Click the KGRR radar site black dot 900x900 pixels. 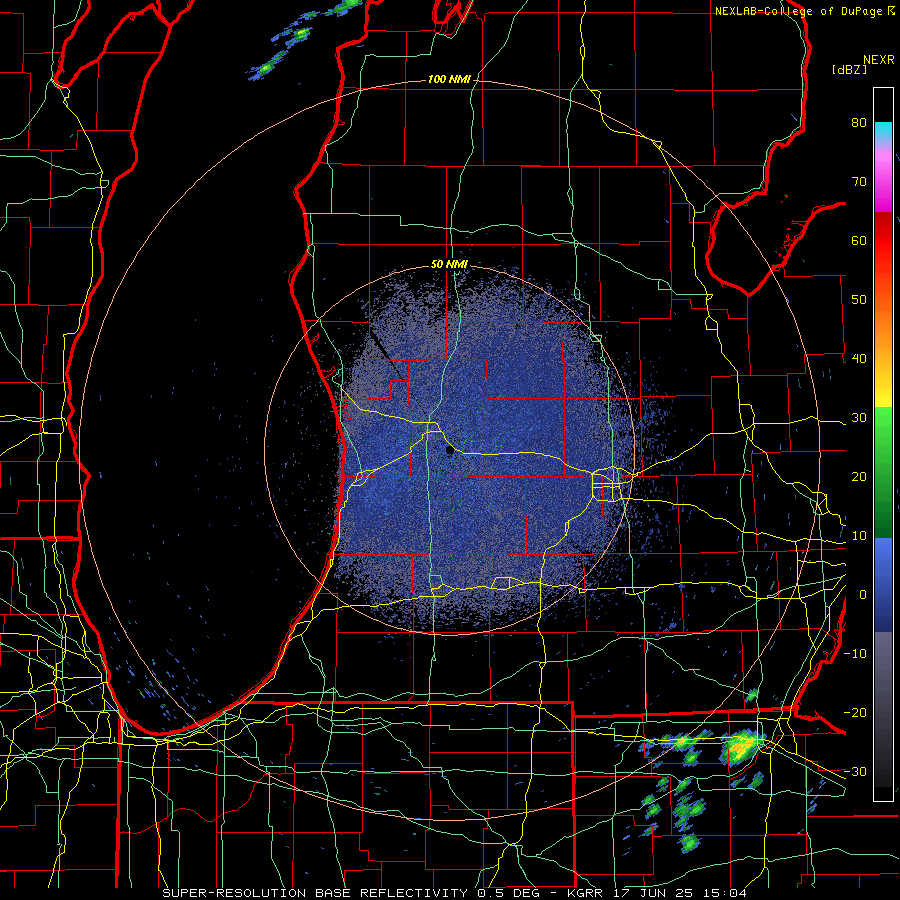(x=450, y=451)
